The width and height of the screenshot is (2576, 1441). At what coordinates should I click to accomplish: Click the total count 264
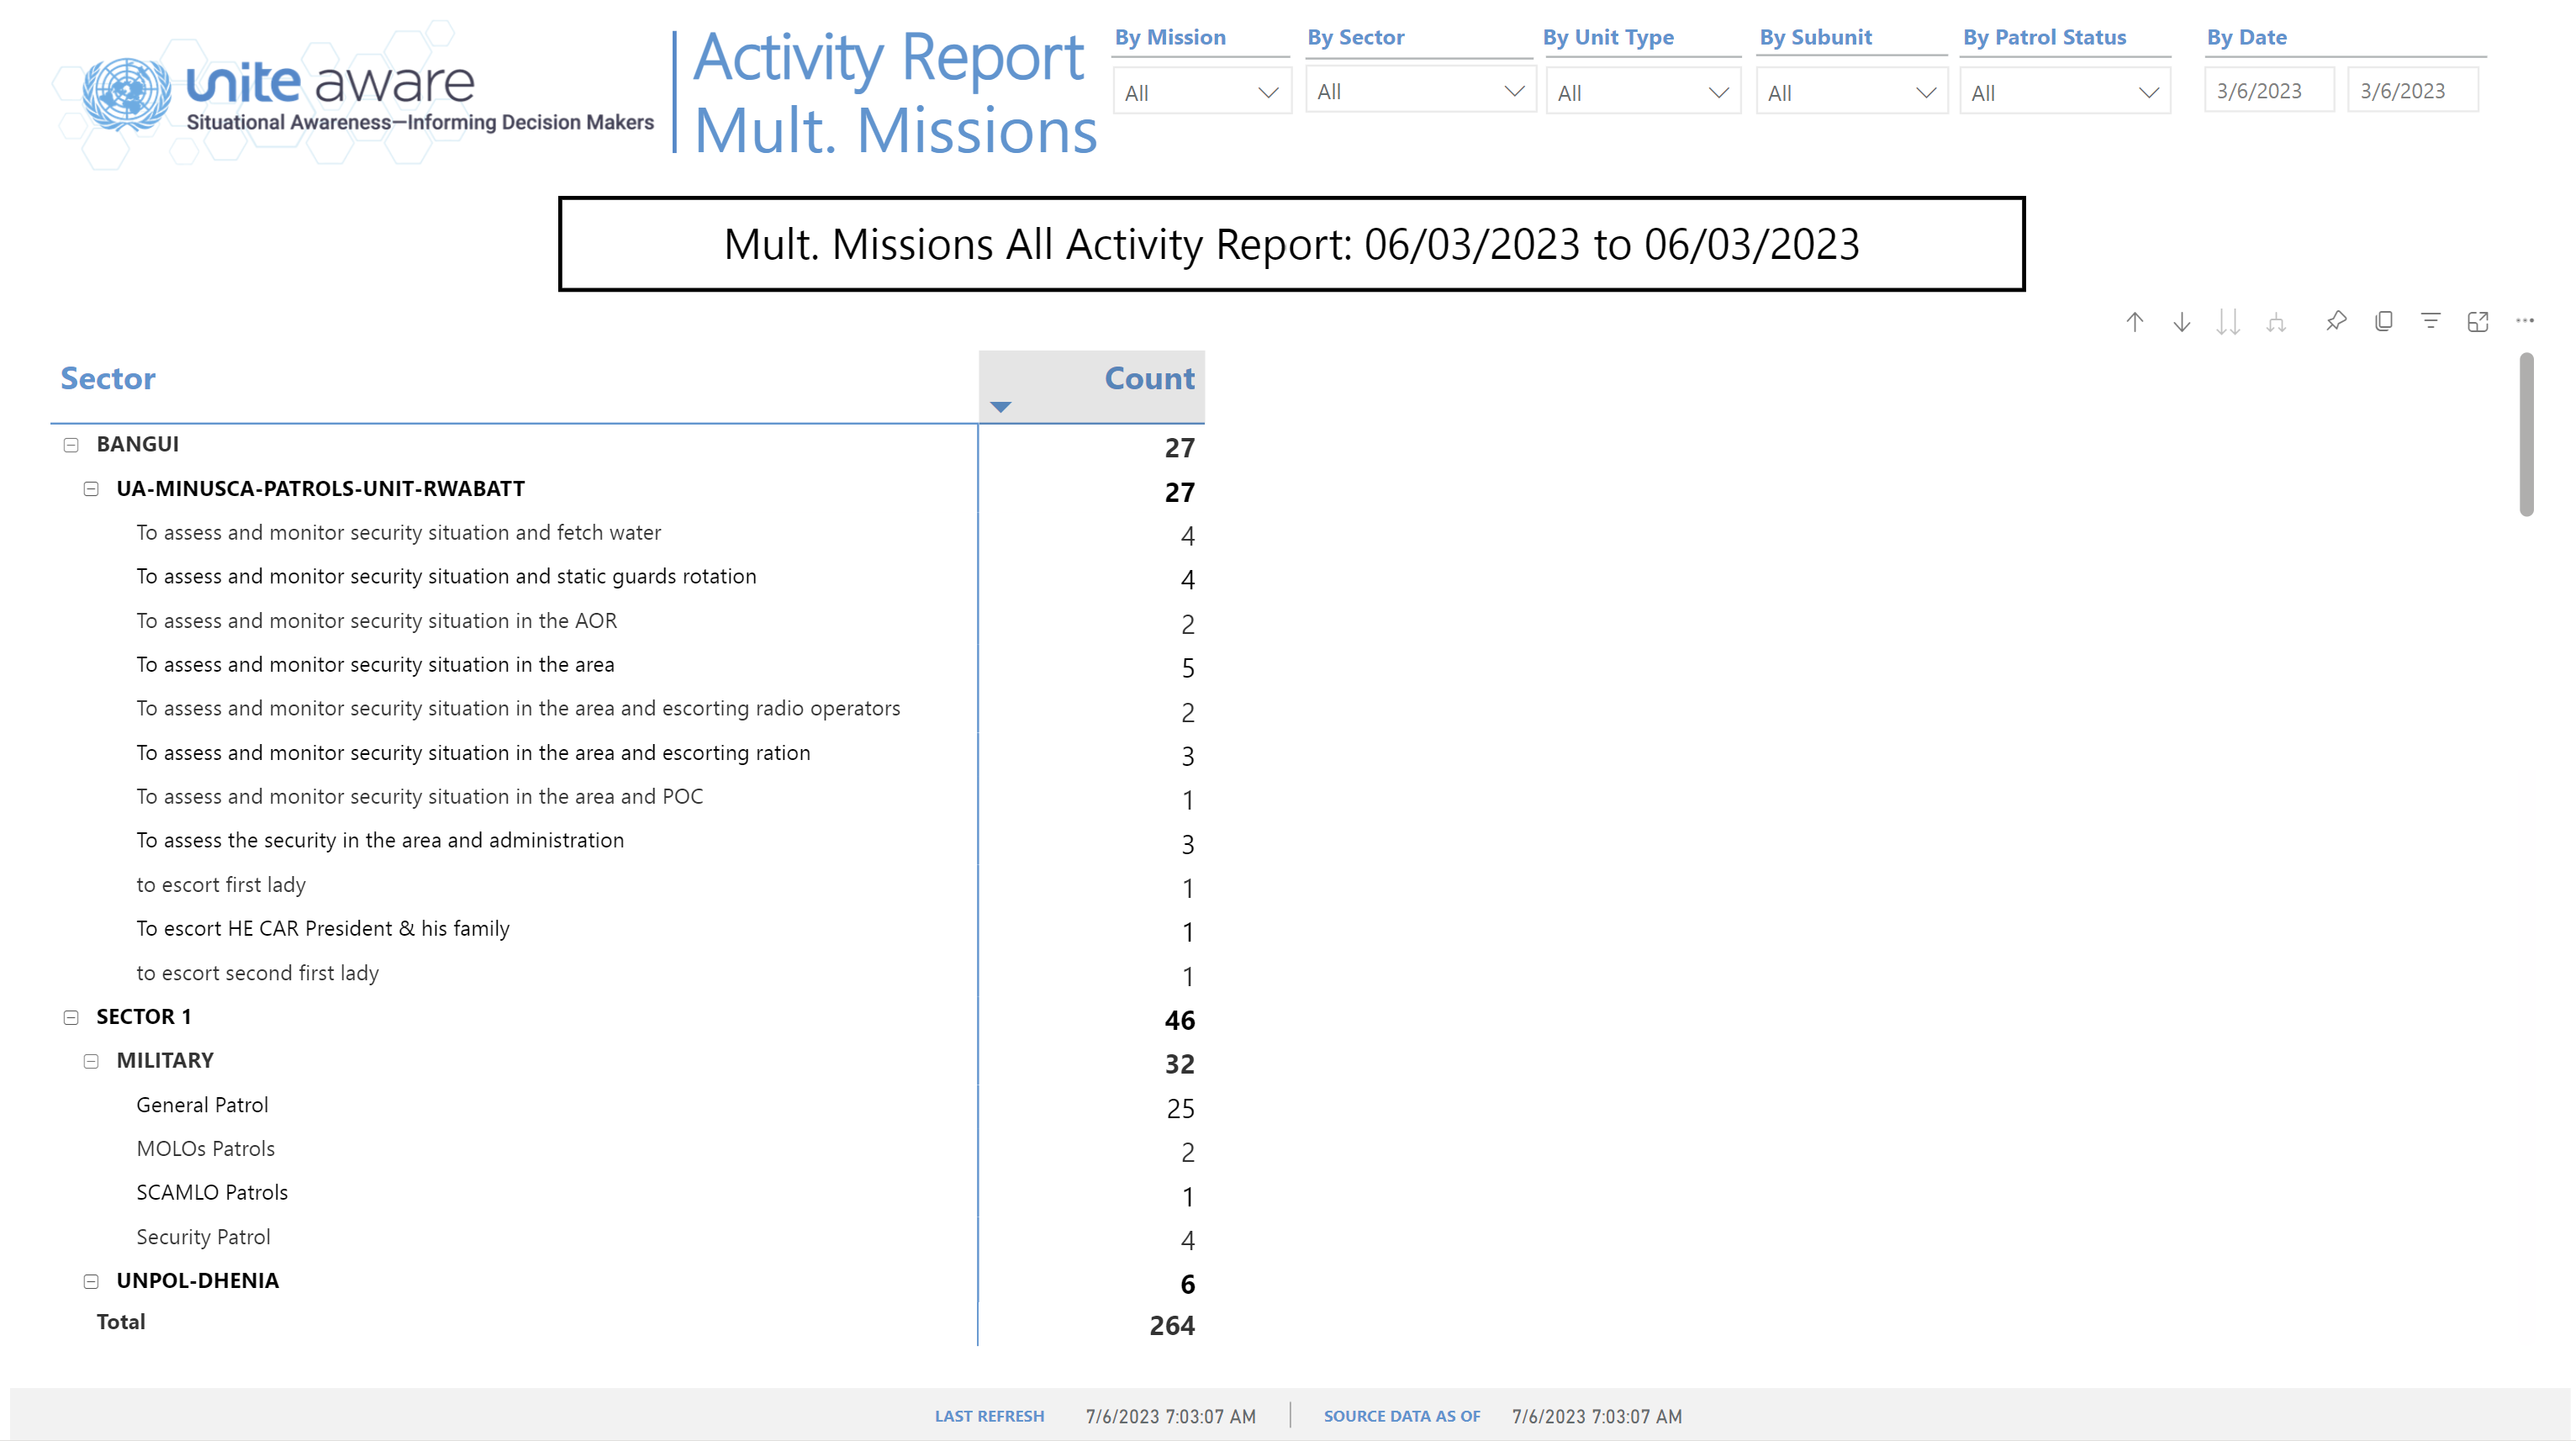[x=1172, y=1326]
